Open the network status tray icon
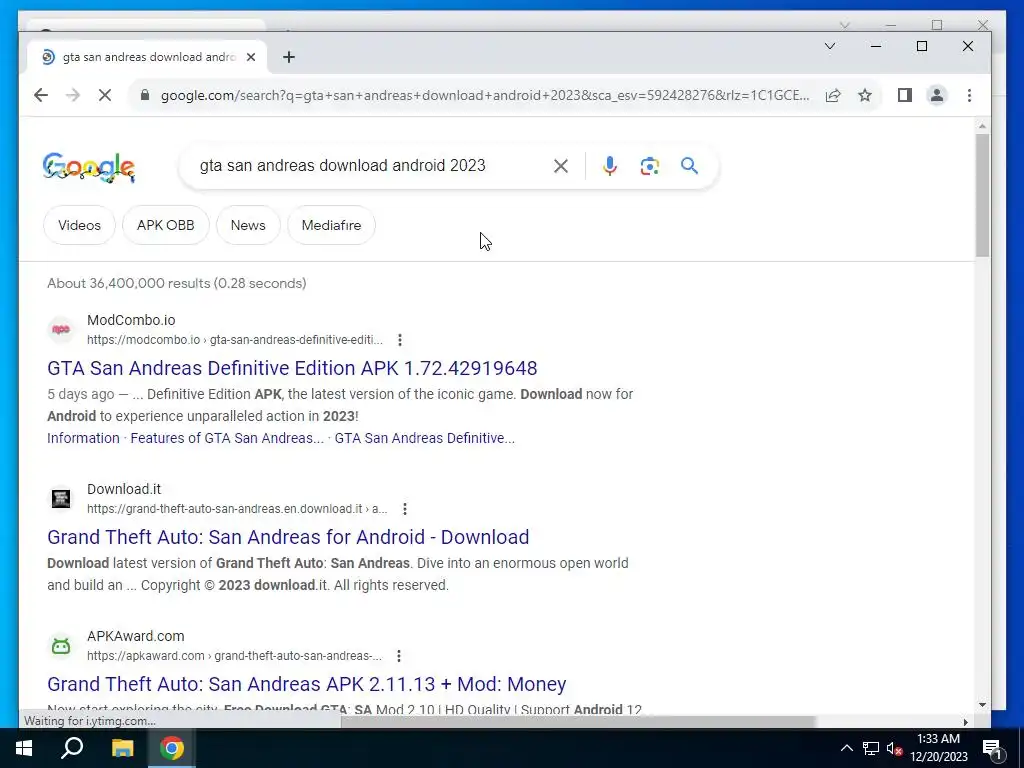 click(871, 748)
